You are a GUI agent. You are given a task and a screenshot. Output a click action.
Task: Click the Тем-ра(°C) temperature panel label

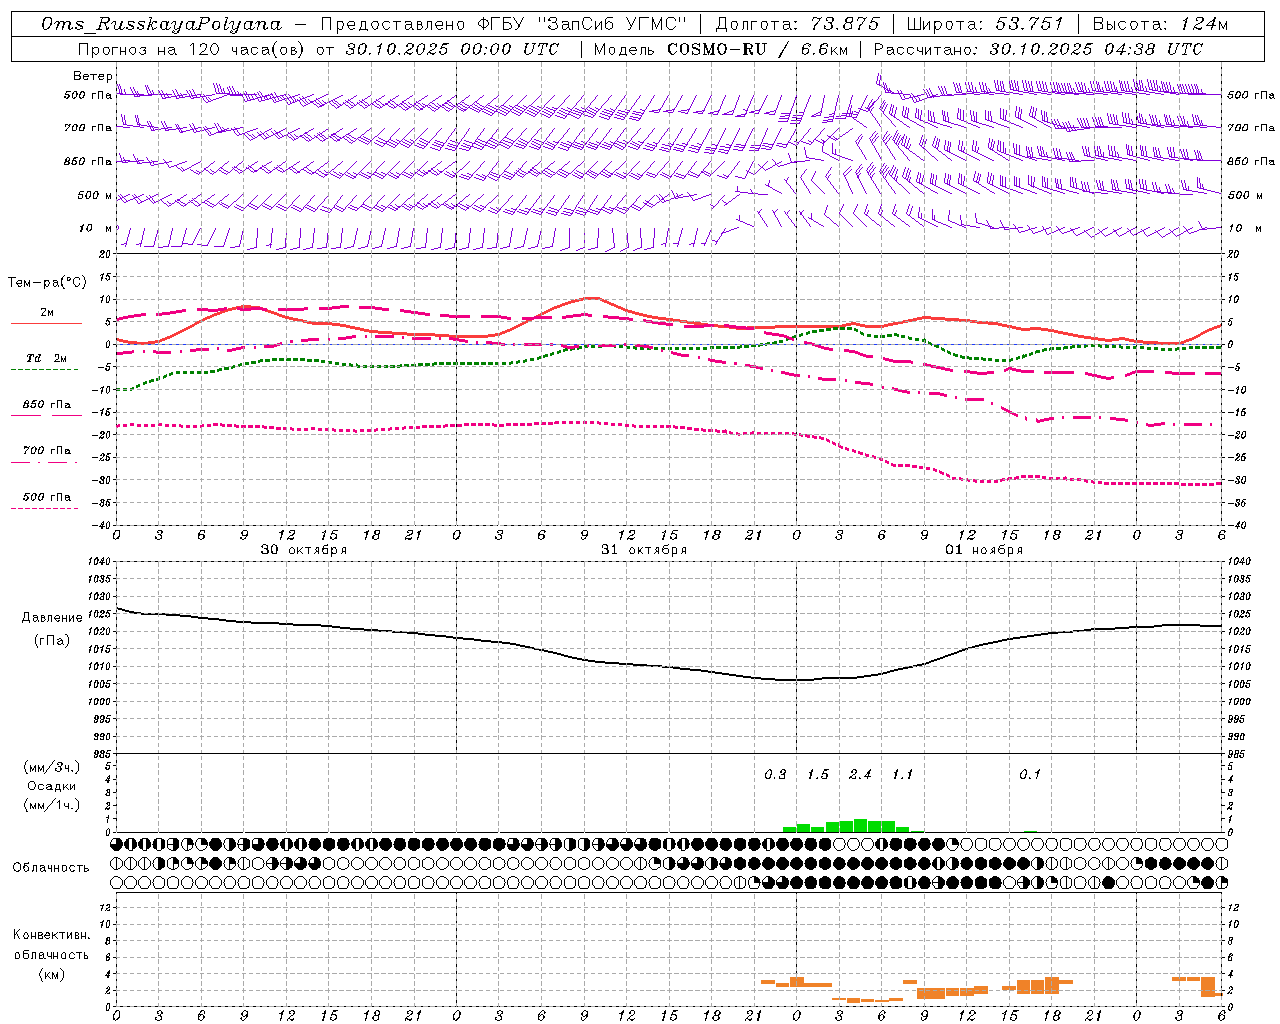47,283
